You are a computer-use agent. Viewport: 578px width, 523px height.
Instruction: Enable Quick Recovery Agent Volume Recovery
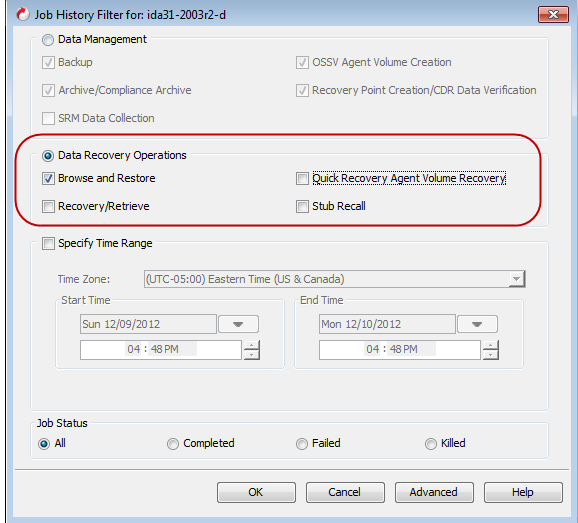click(302, 179)
